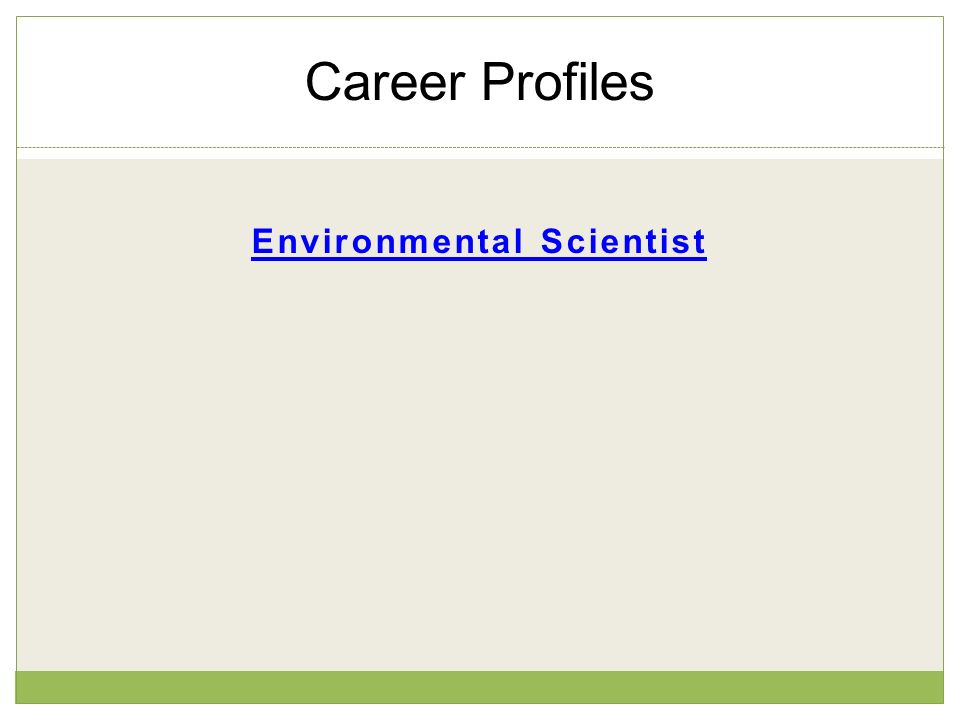960x720 pixels.
Task: Click the space between Environmental and Scientist
Action: 533,241
